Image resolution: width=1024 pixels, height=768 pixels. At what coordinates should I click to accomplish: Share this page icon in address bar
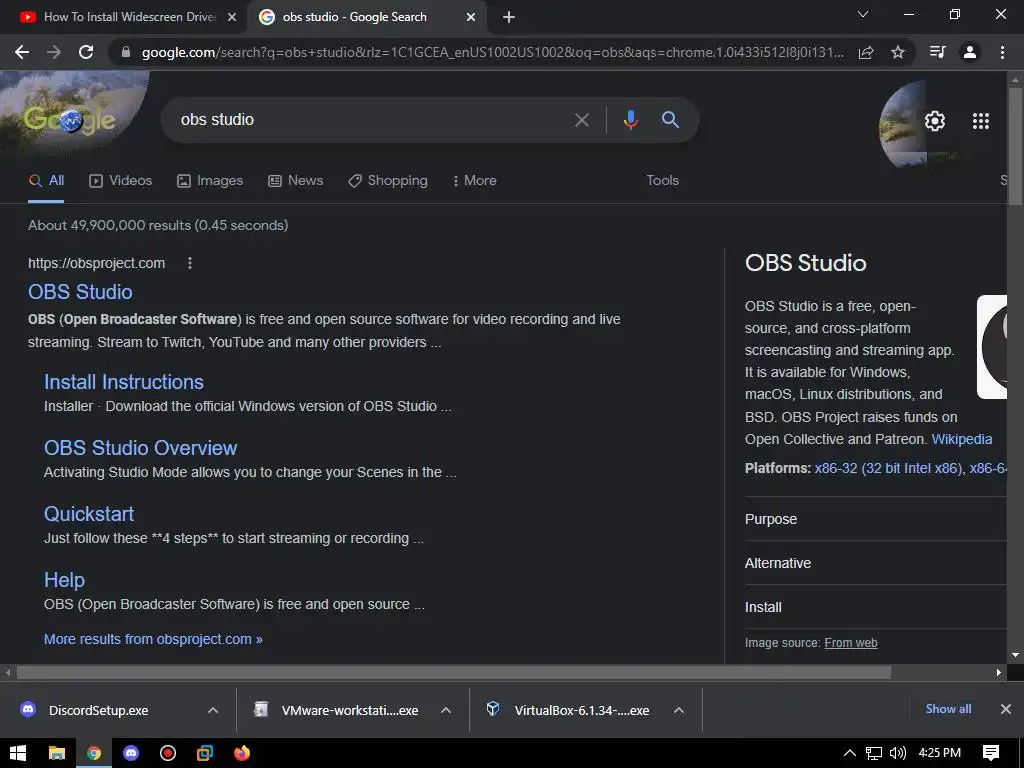(866, 52)
